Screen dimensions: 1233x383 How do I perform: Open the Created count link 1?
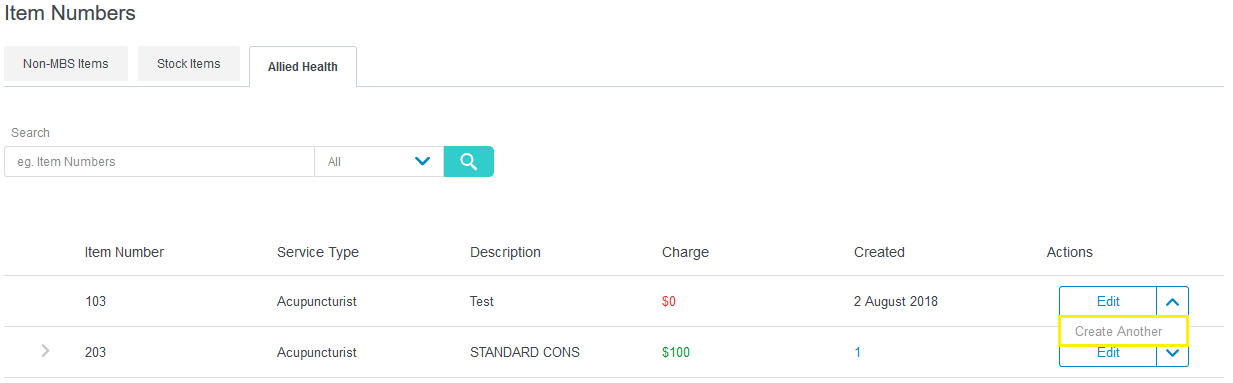(858, 352)
